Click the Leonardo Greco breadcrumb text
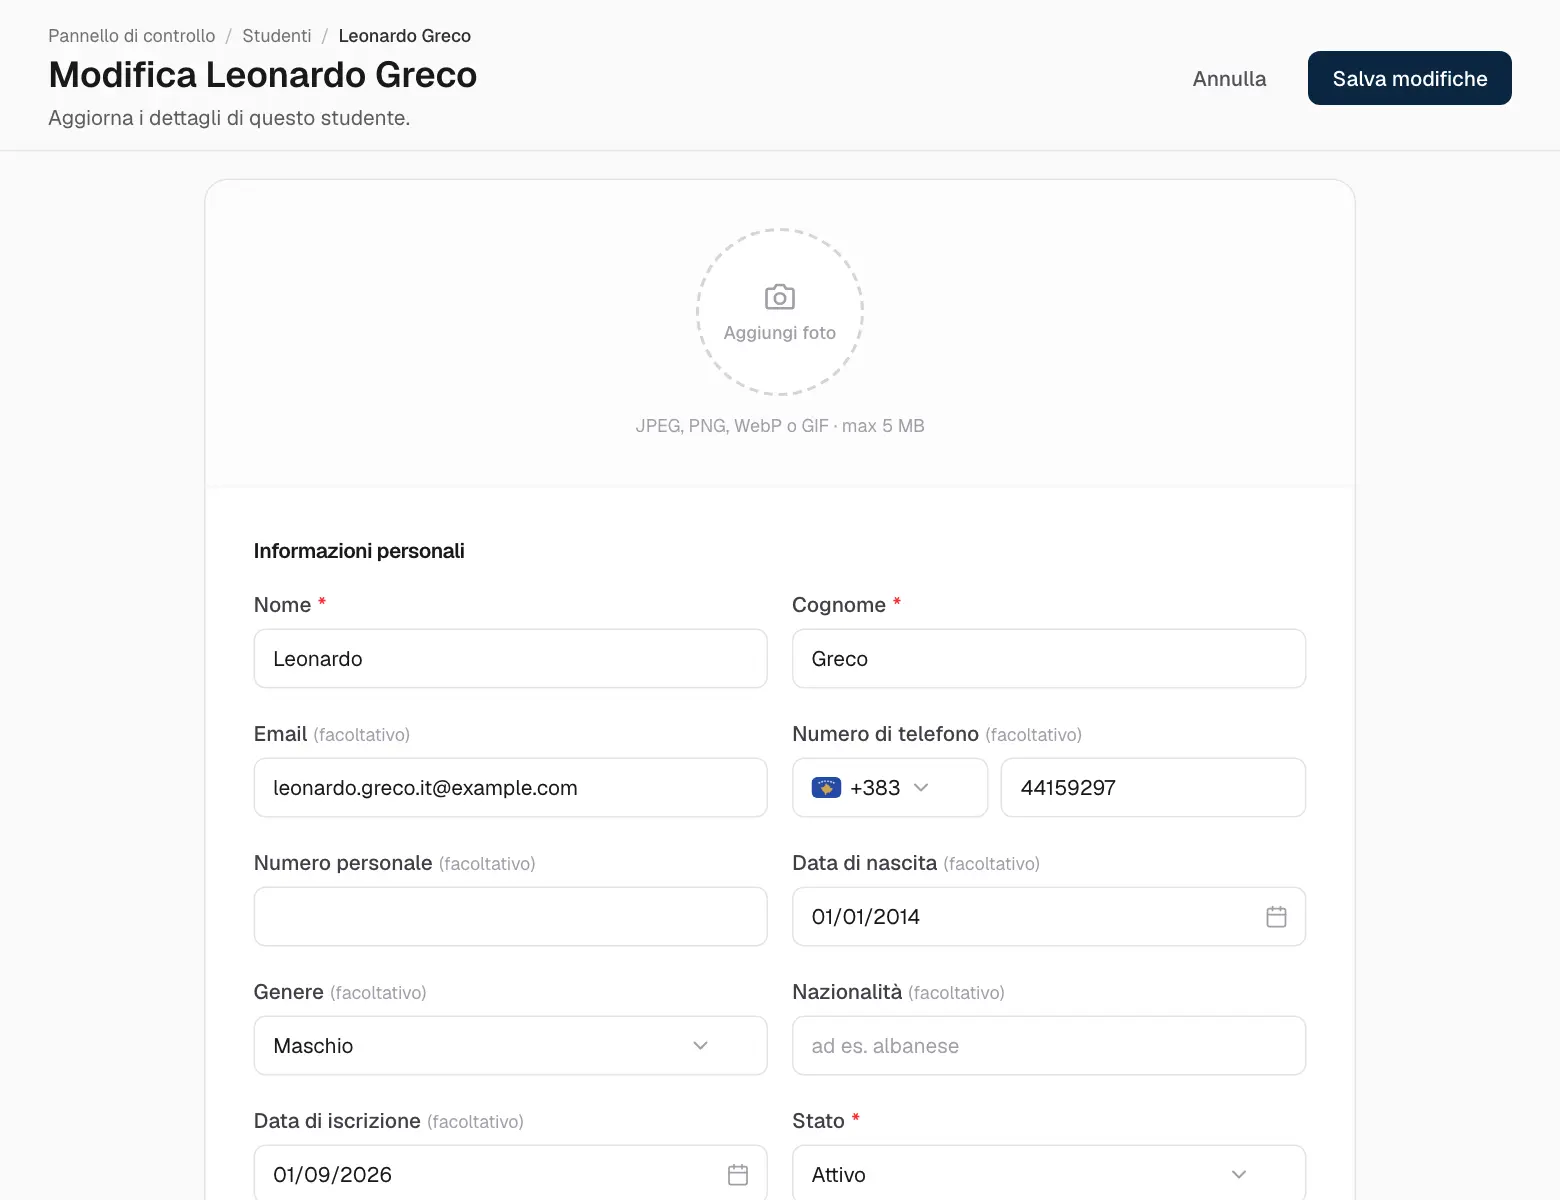This screenshot has width=1560, height=1200. 405,36
